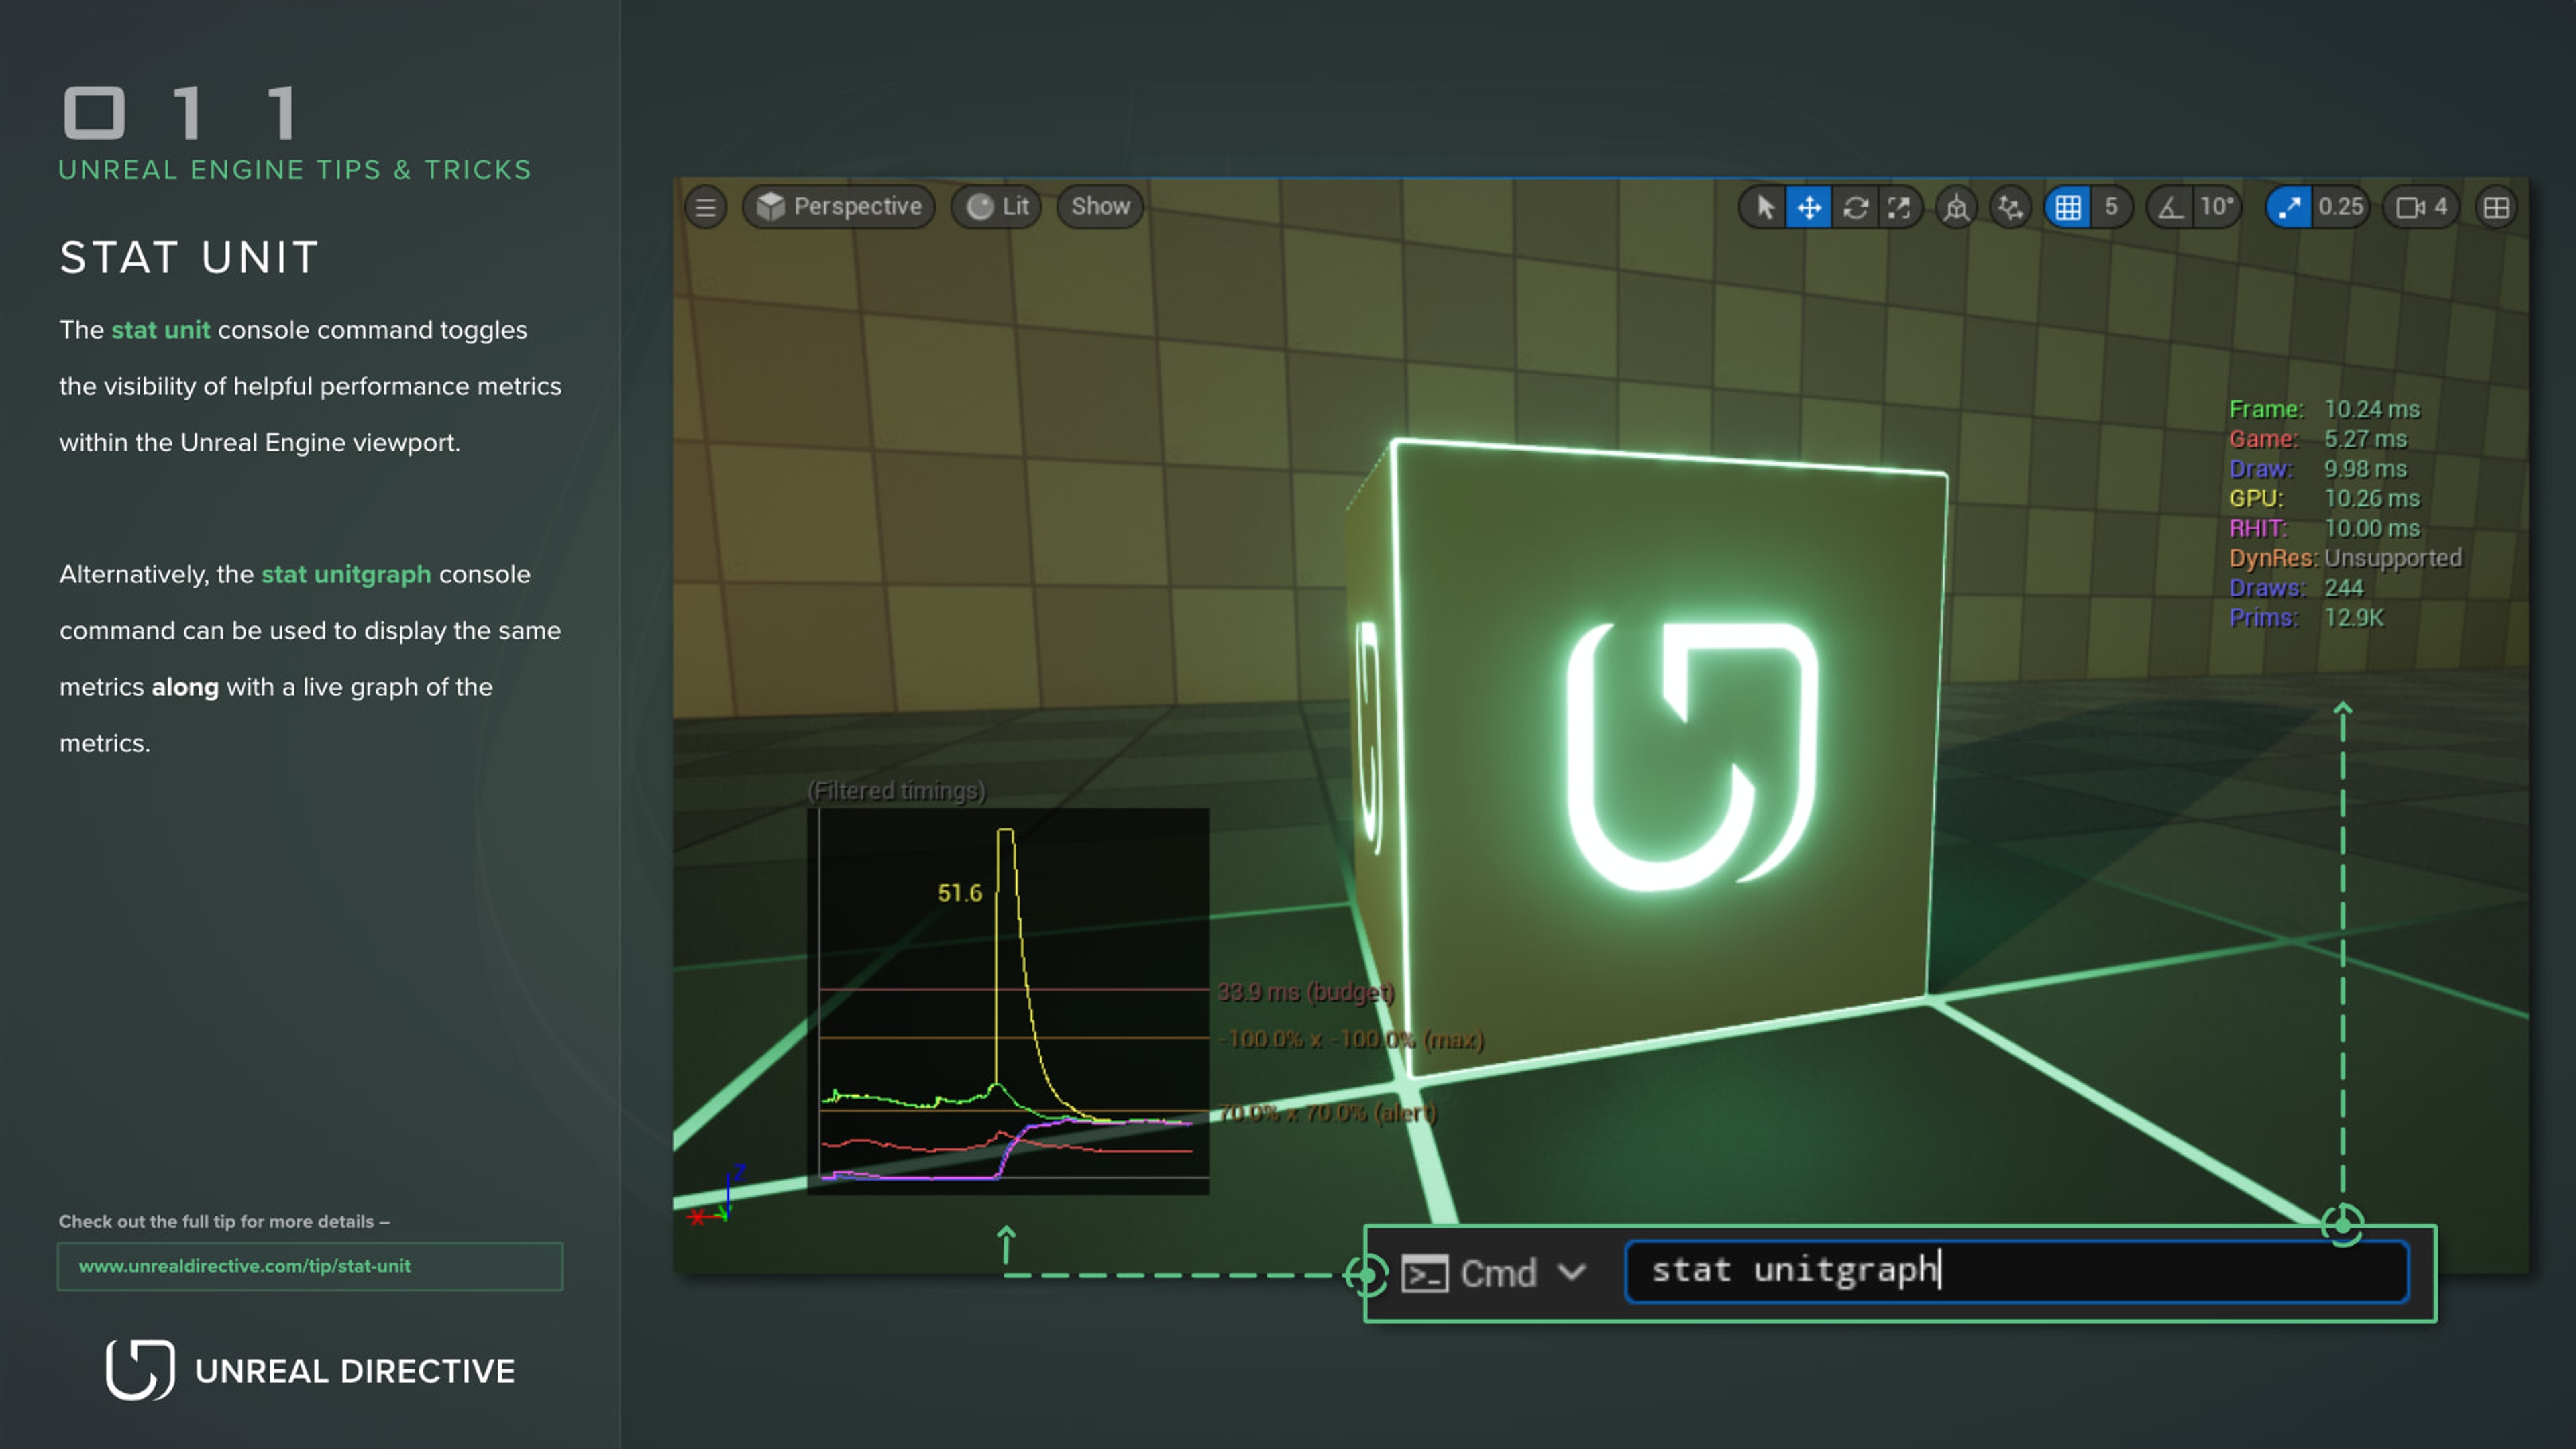Select the Scale objects tool
The width and height of the screenshot is (2576, 1449).
[1899, 207]
